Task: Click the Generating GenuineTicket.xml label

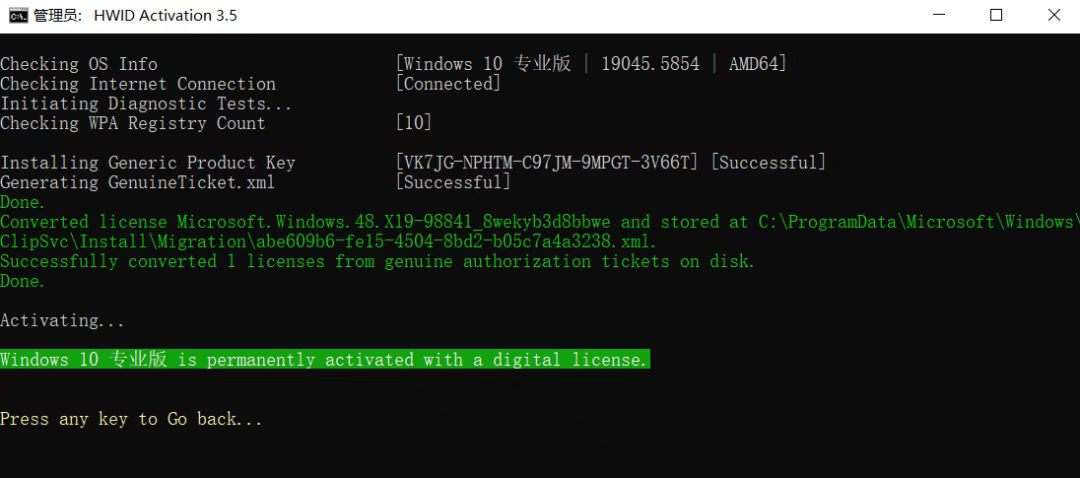Action: click(137, 182)
